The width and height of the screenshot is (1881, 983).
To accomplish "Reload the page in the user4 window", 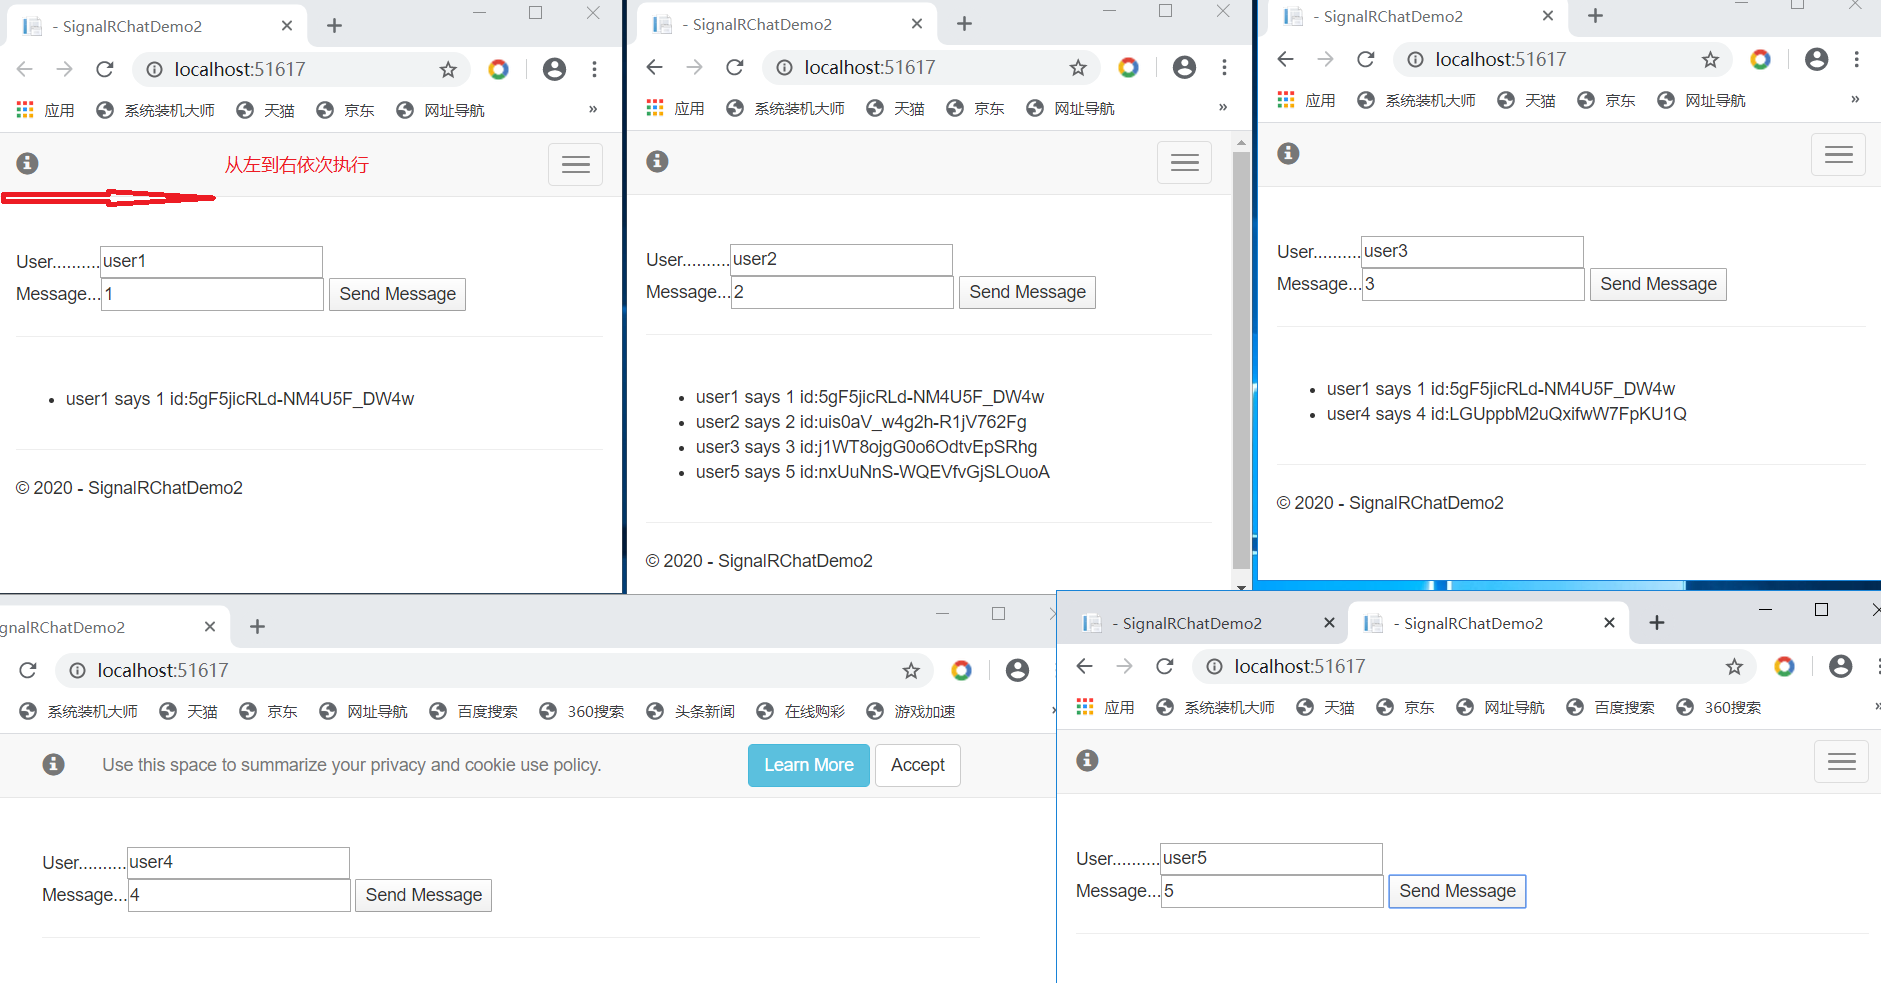I will click(x=28, y=670).
